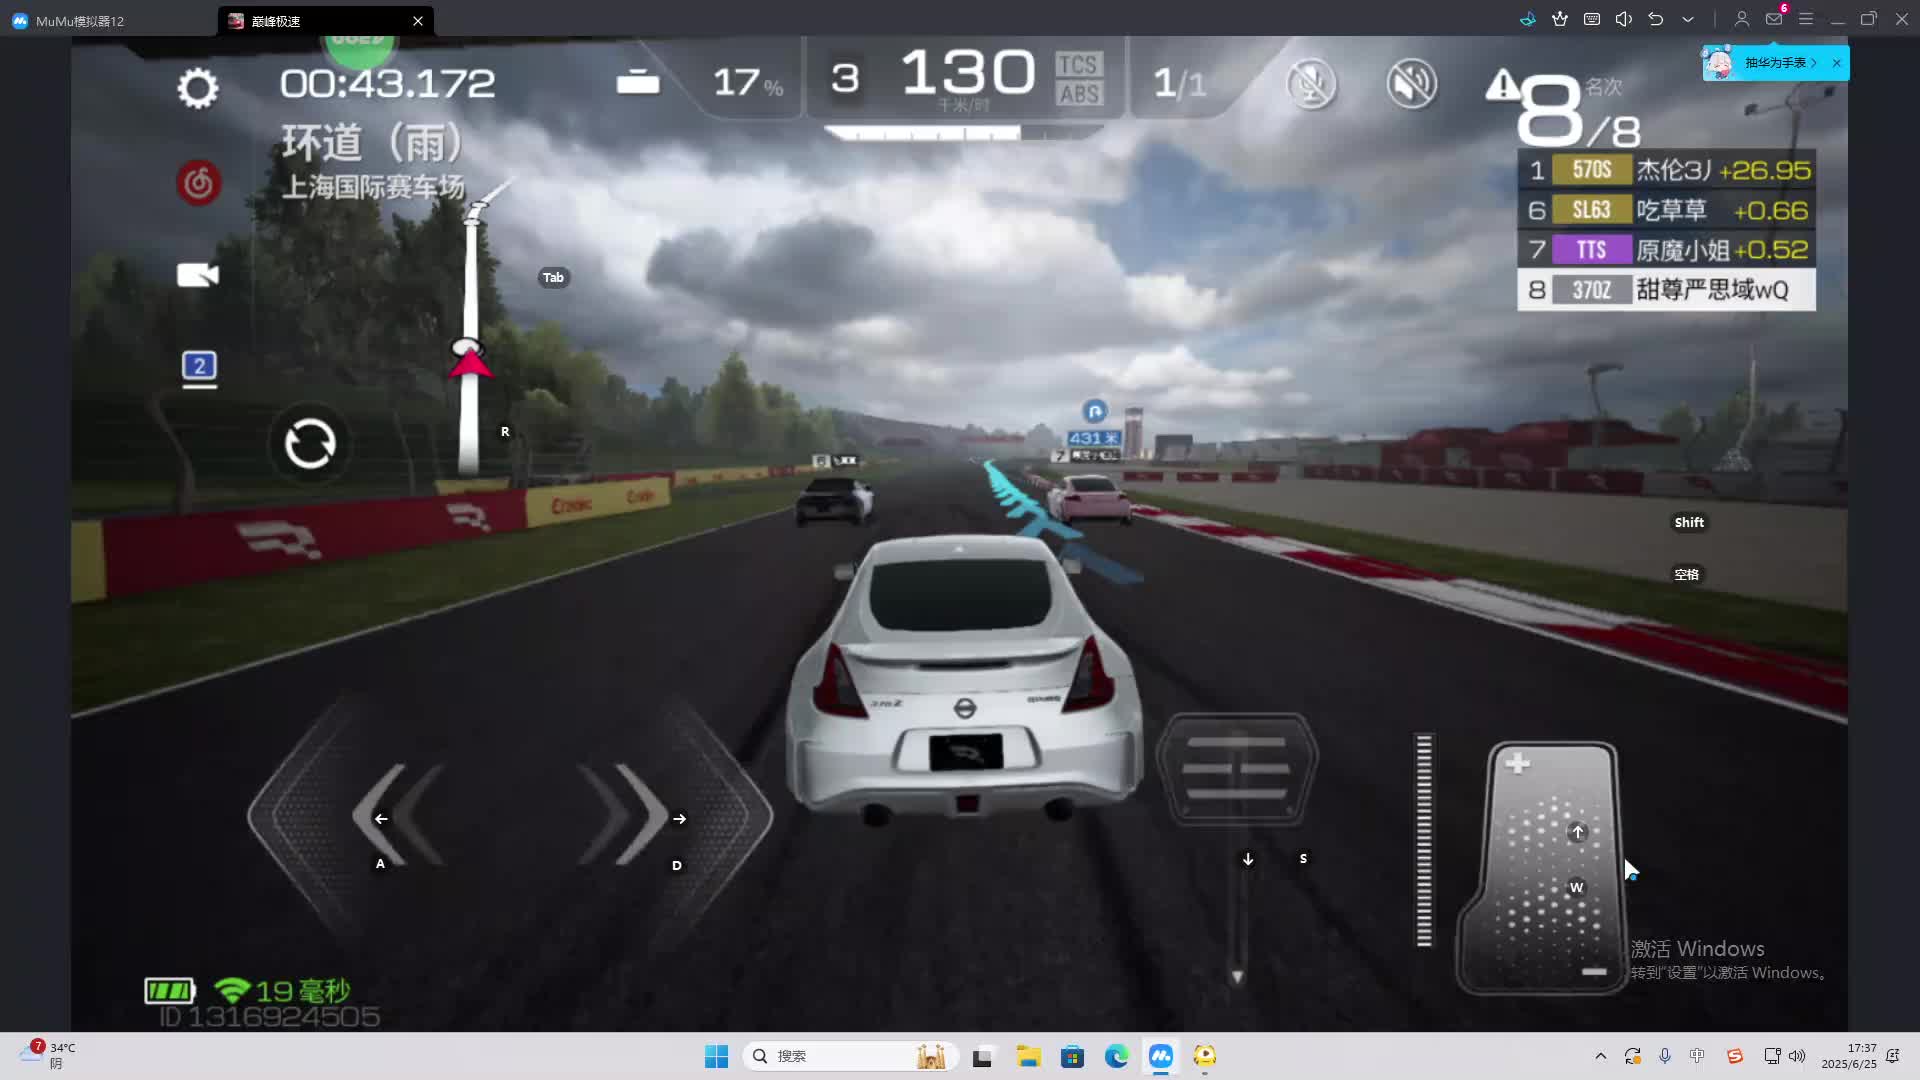Click the blue number 2 display button

pyautogui.click(x=199, y=366)
